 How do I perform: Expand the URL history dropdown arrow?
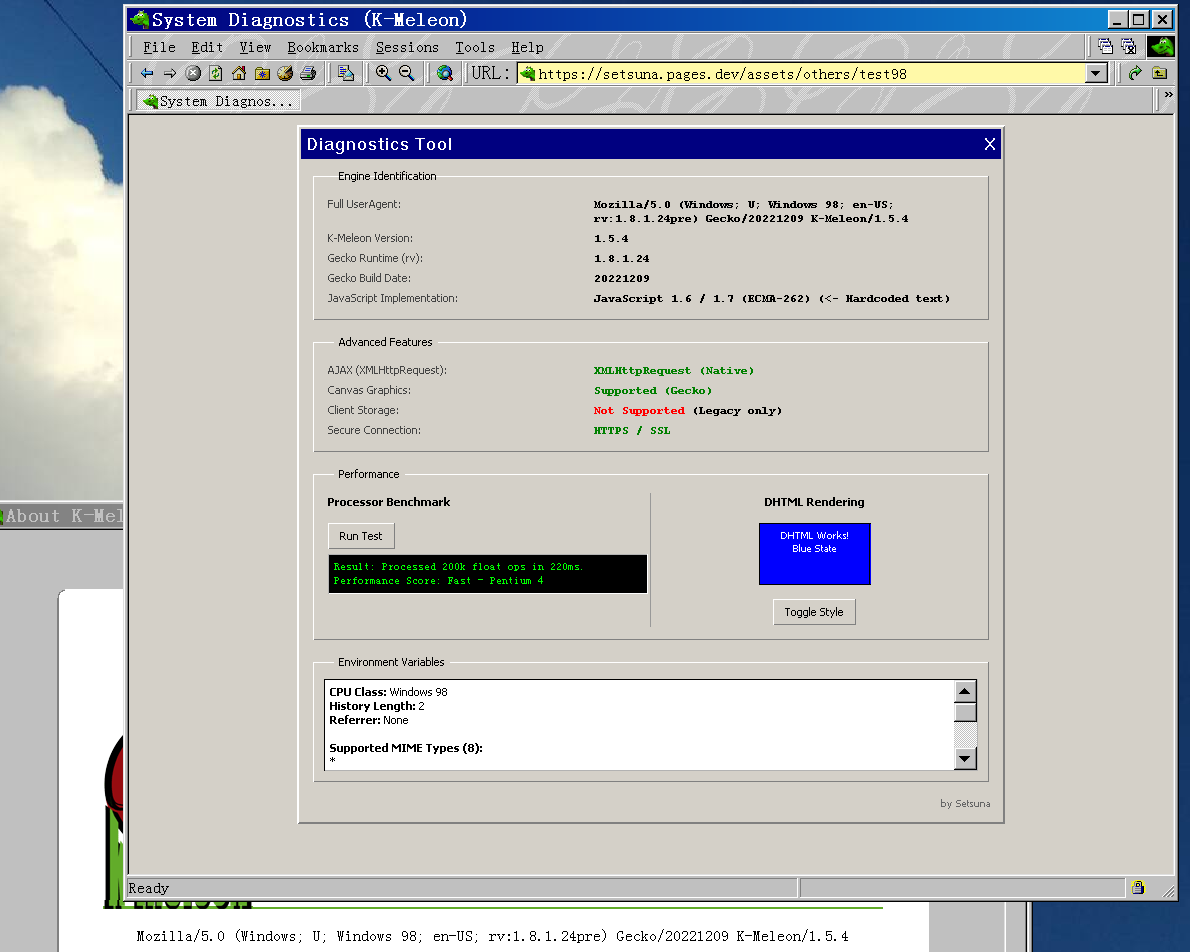pyautogui.click(x=1096, y=73)
